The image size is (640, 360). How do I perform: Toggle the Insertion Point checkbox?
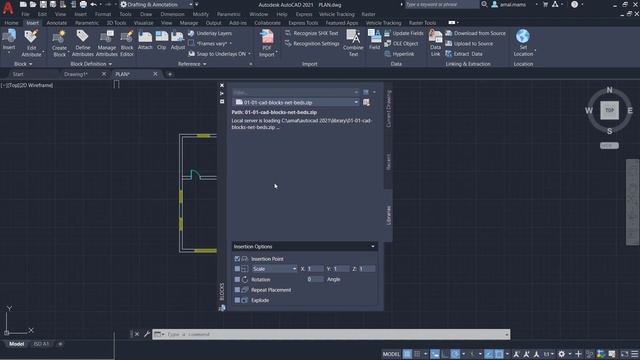pos(237,259)
